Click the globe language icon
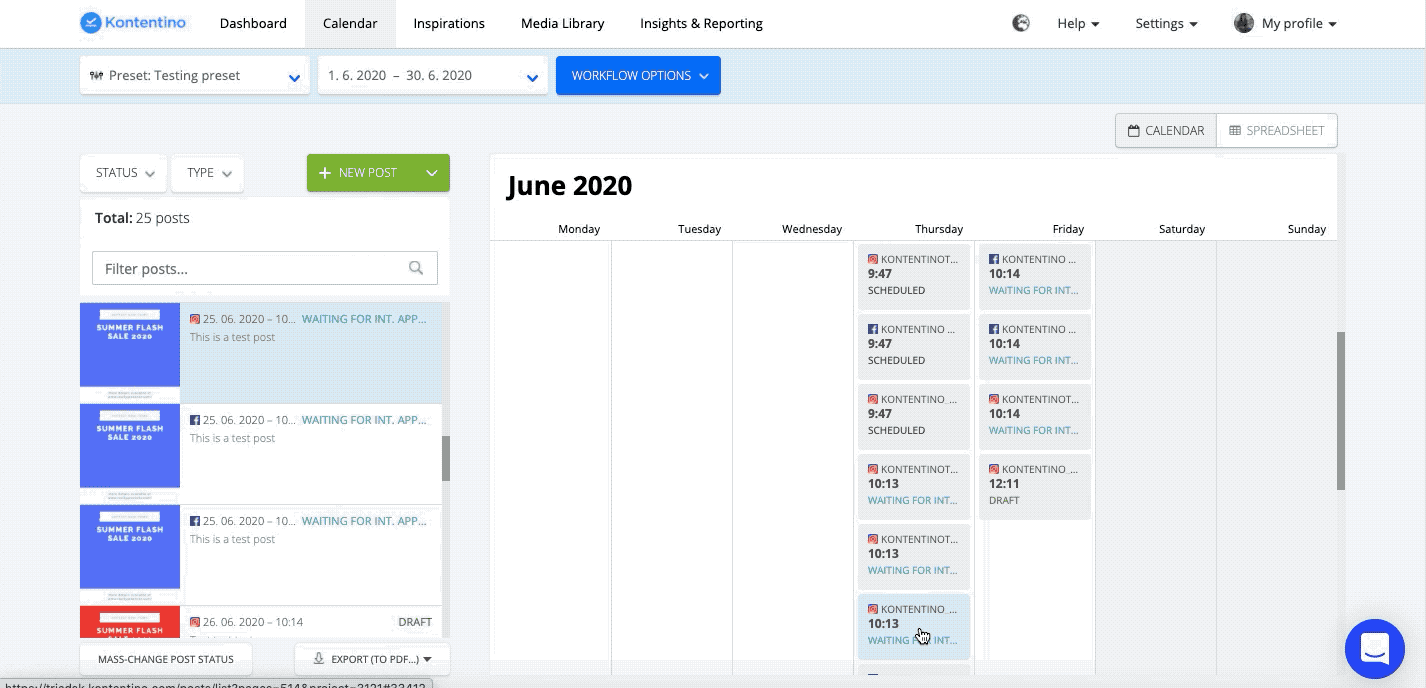This screenshot has width=1426, height=688. click(x=1021, y=23)
